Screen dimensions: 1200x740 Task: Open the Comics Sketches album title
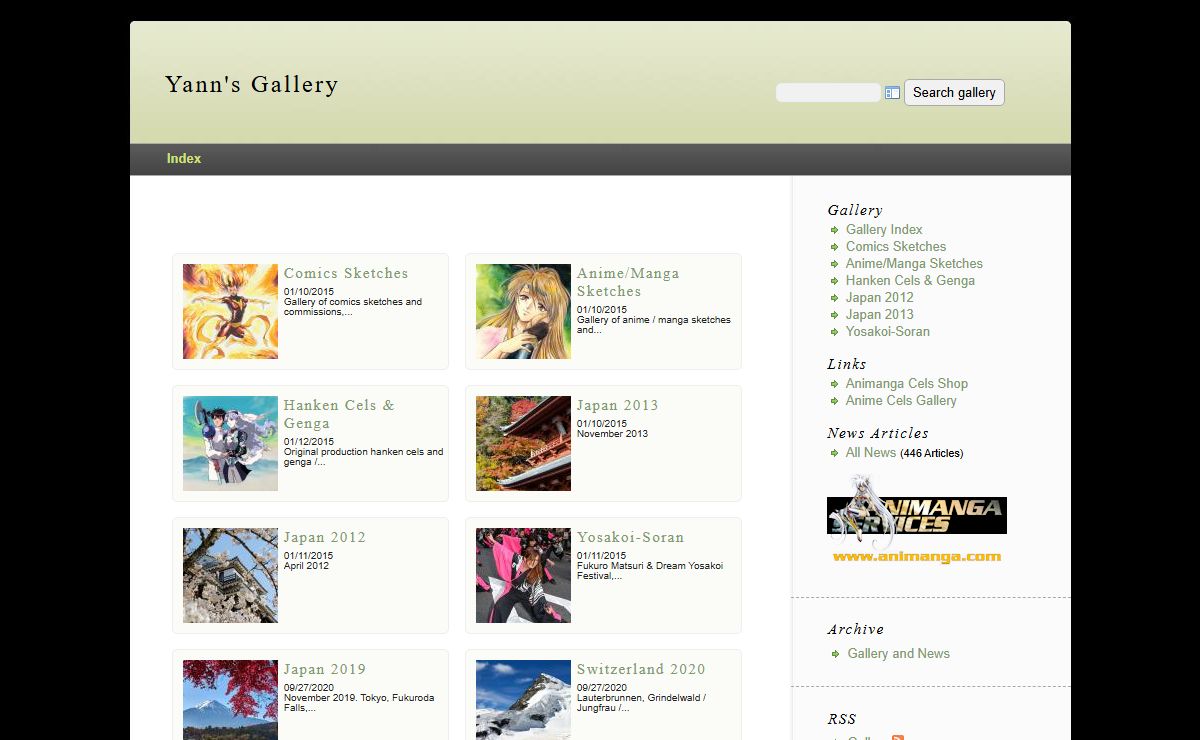coord(346,273)
